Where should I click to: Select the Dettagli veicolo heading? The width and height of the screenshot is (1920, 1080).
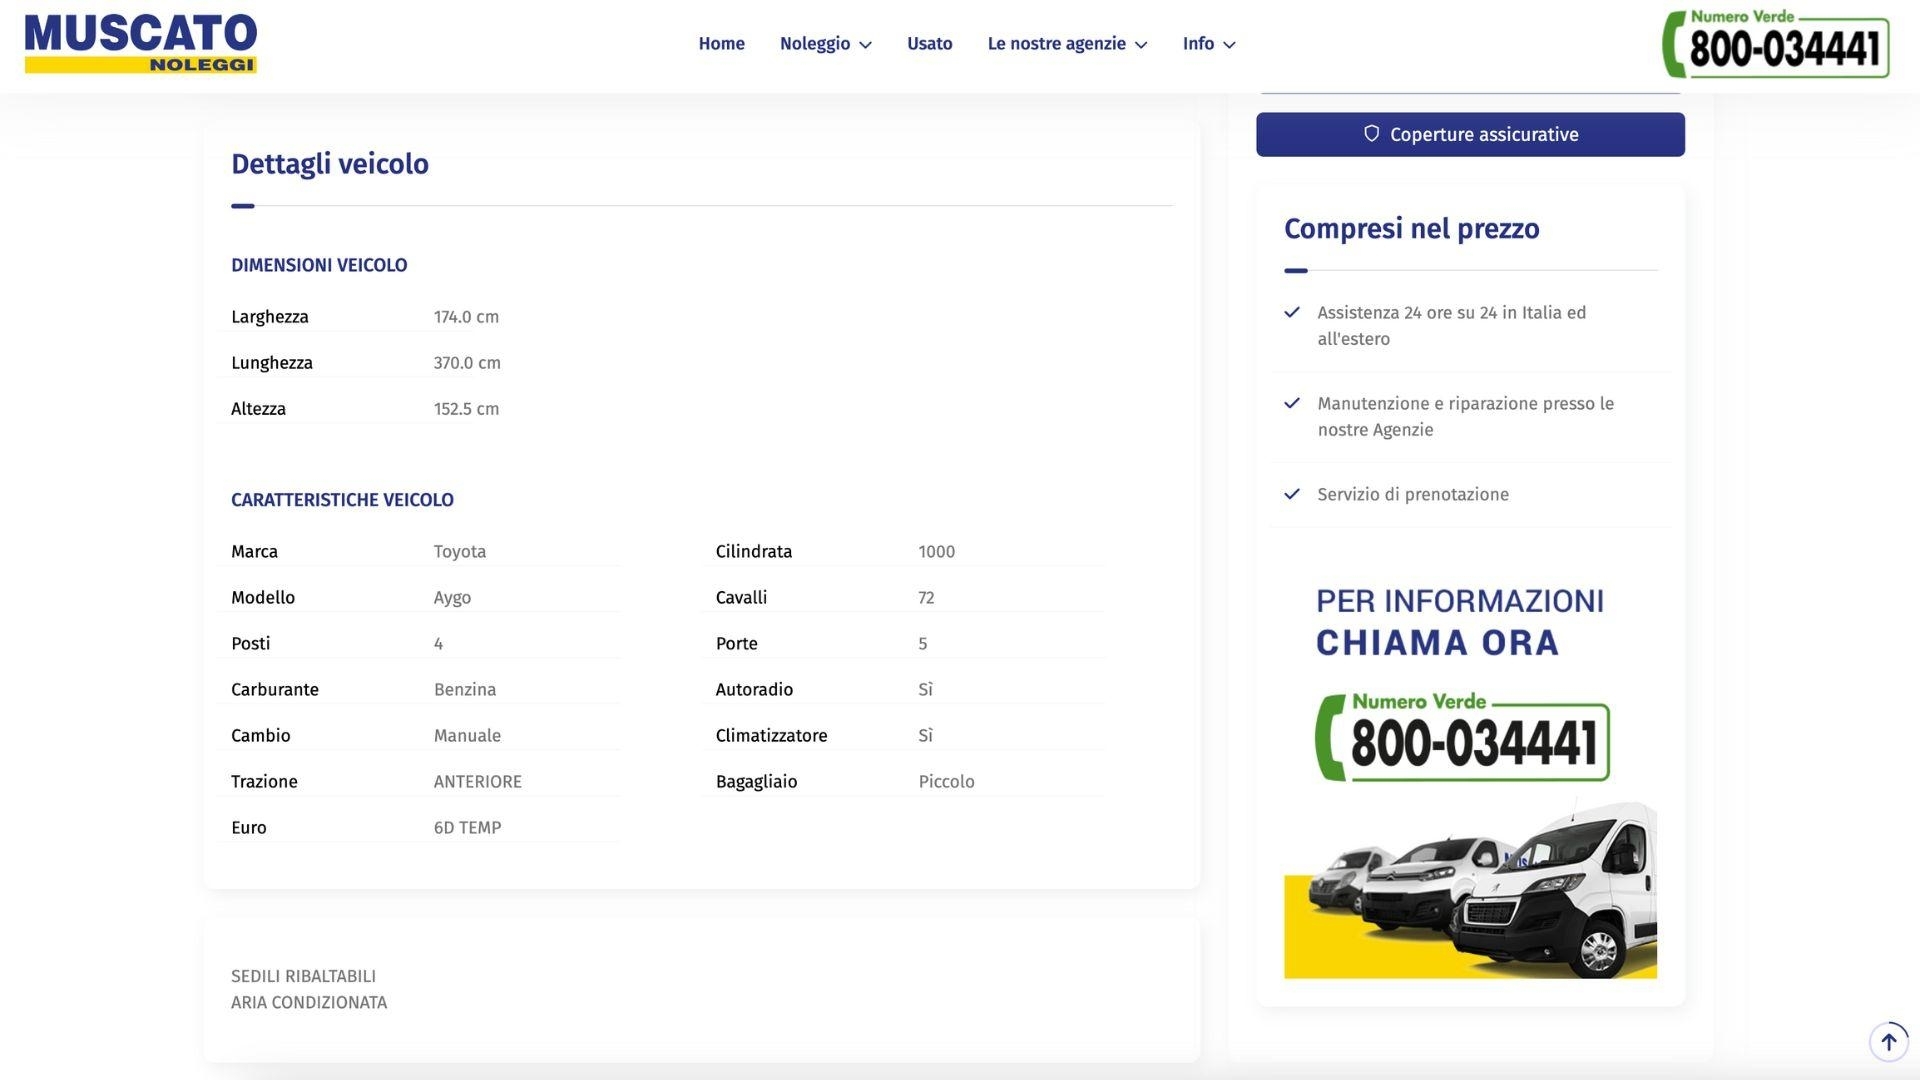(330, 164)
